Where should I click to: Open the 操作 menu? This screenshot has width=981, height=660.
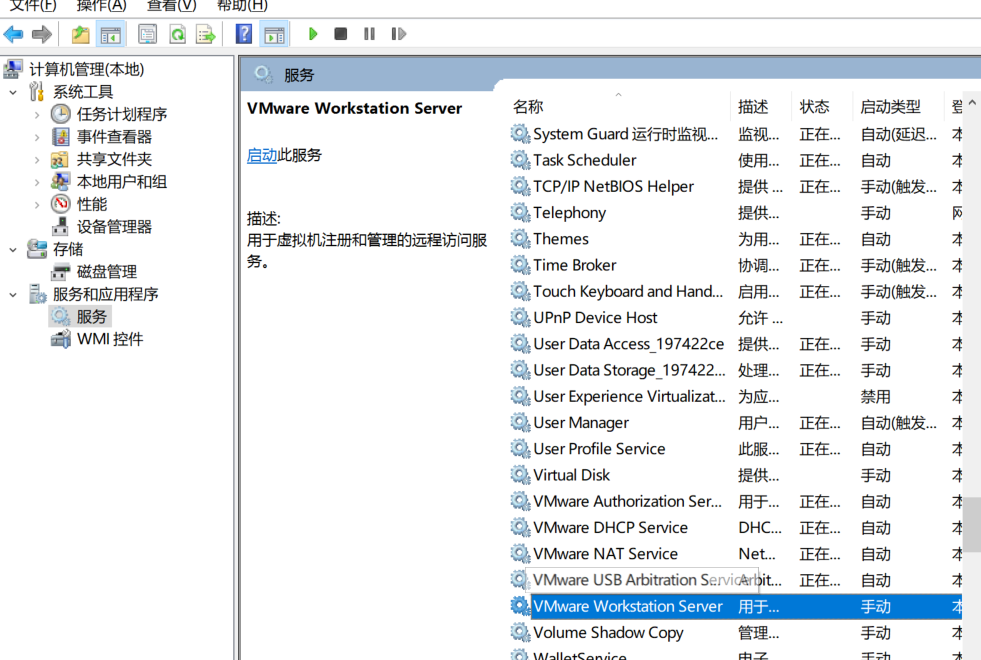tap(101, 6)
